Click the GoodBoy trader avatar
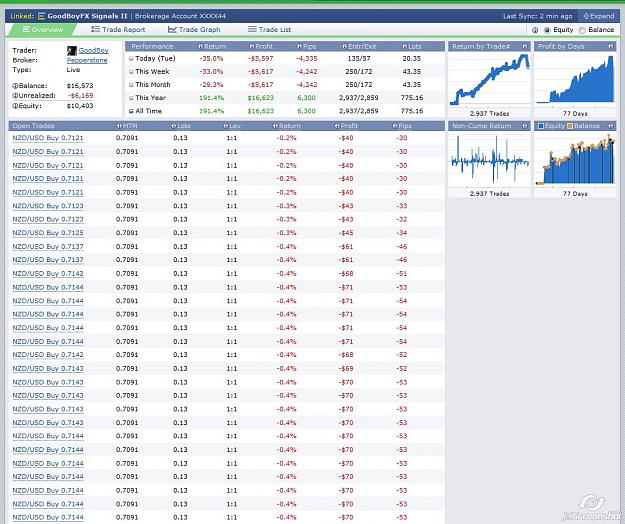The height and width of the screenshot is (524, 625). click(x=72, y=51)
